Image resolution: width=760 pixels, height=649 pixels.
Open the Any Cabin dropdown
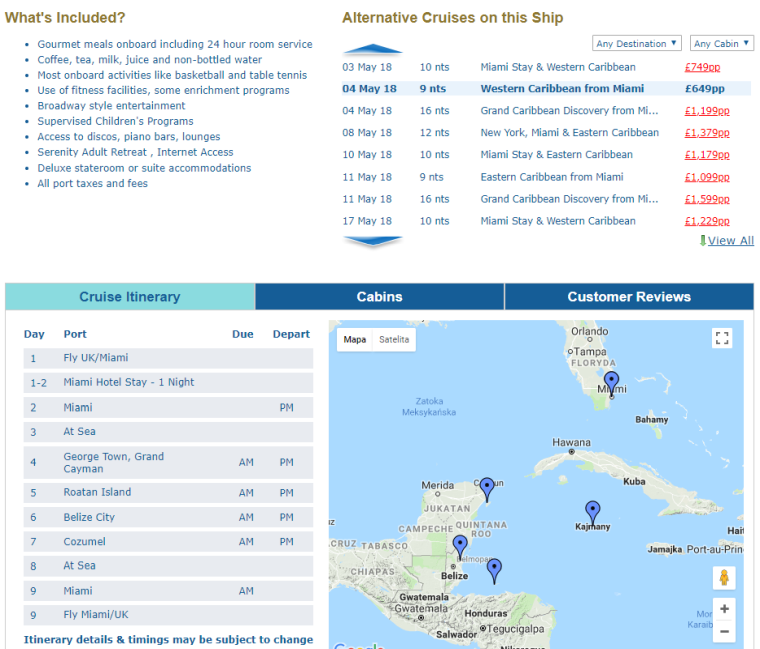pos(721,44)
